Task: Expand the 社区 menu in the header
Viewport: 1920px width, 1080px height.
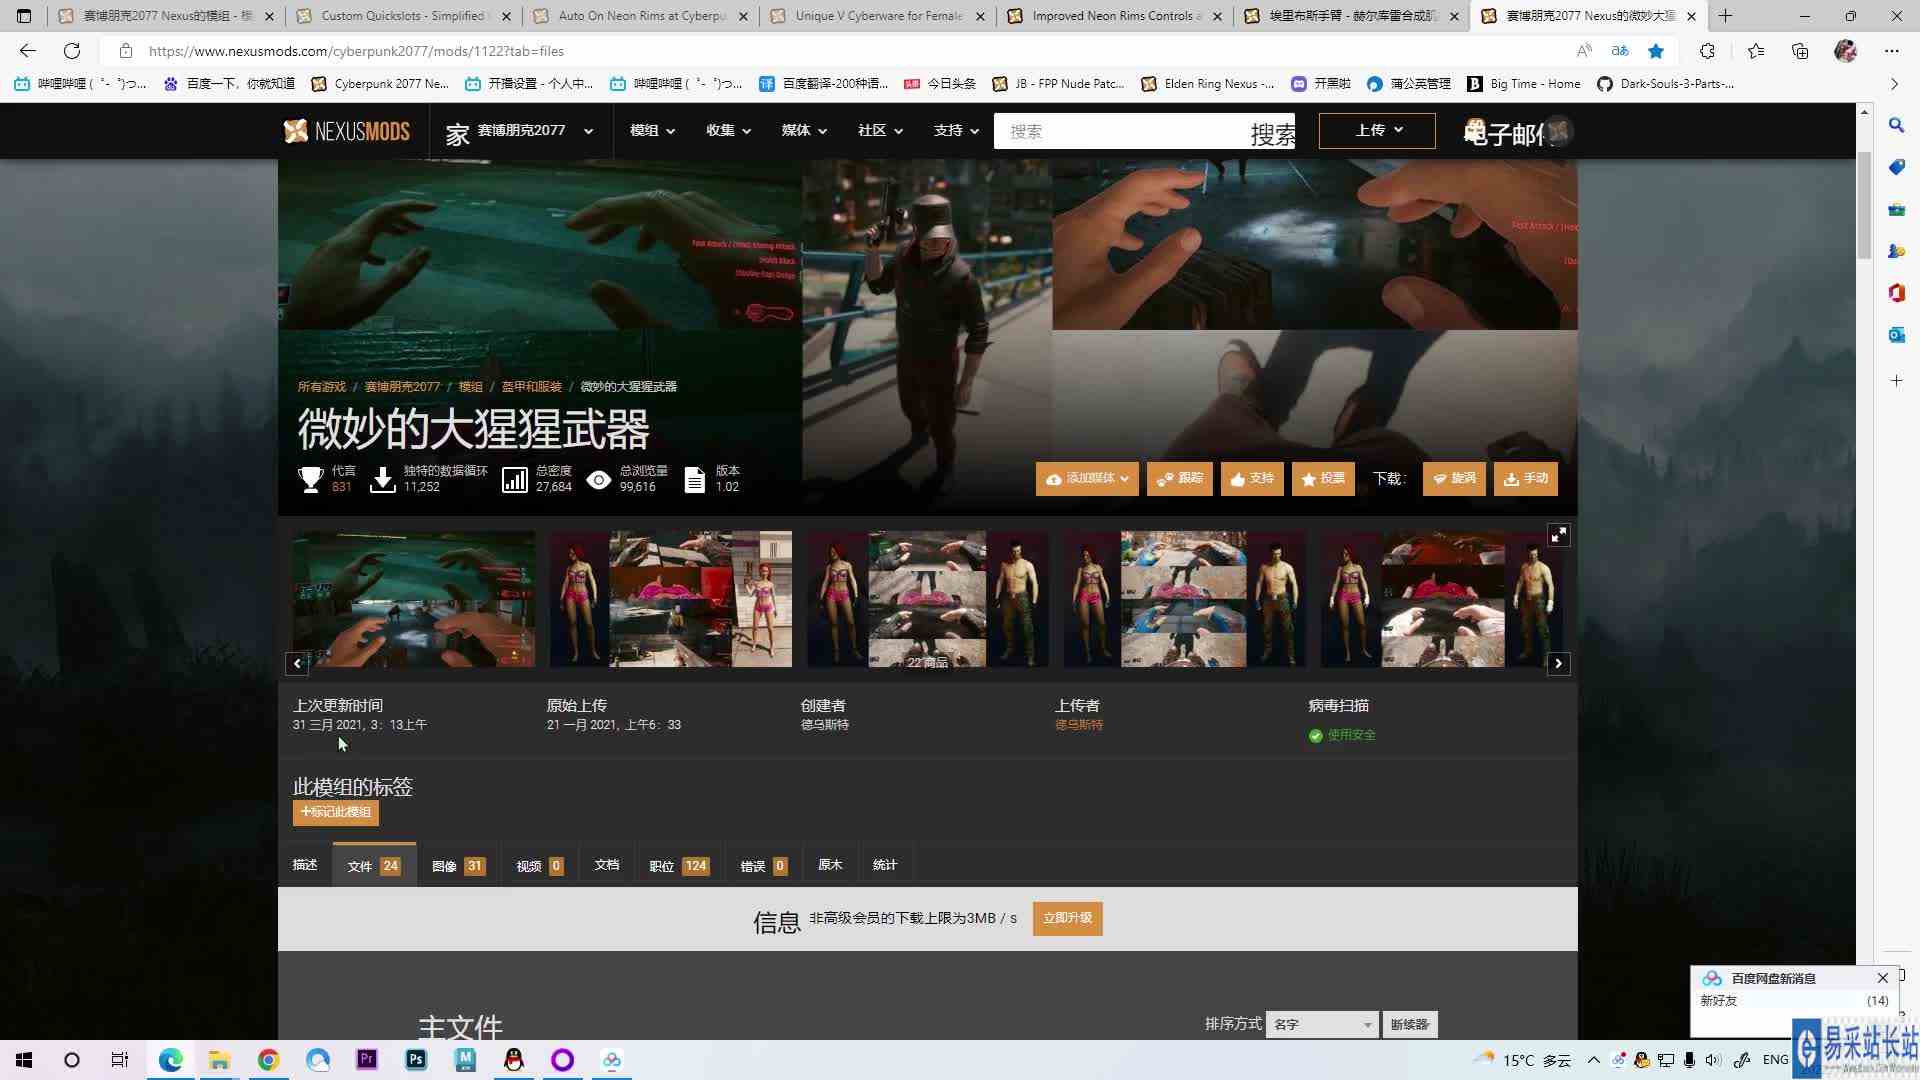Action: tap(880, 131)
